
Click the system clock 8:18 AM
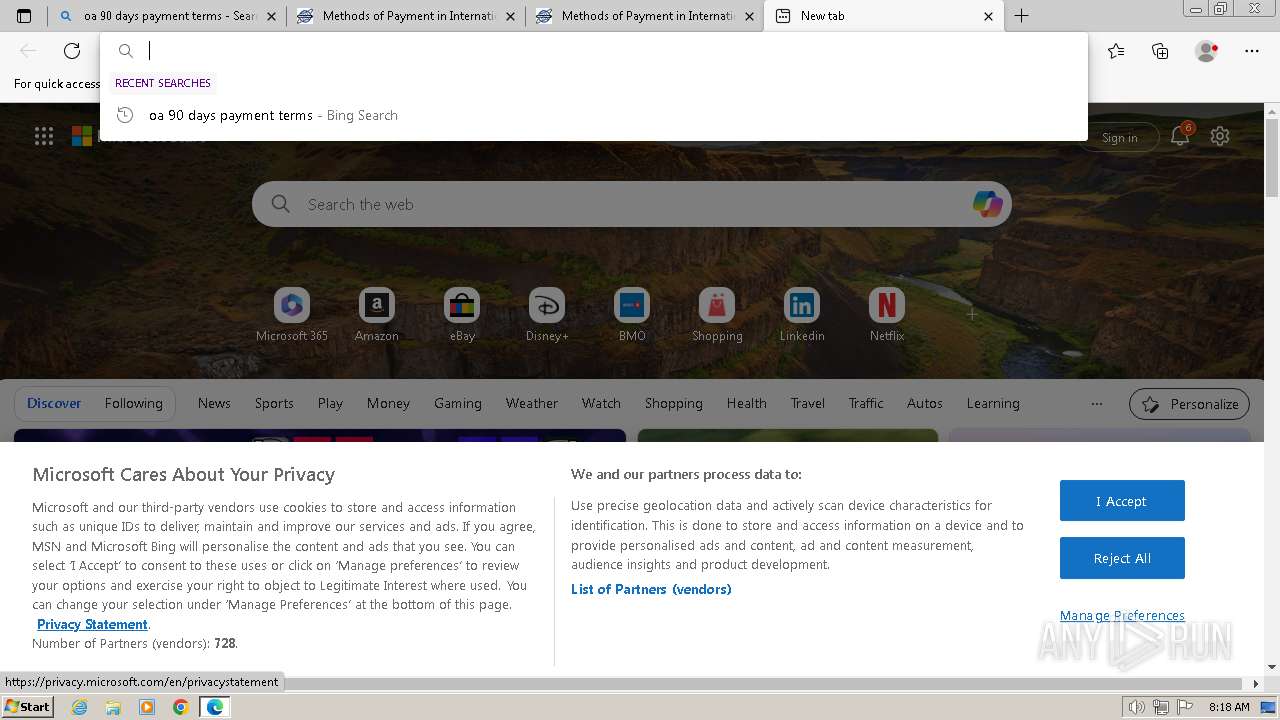coord(1229,707)
